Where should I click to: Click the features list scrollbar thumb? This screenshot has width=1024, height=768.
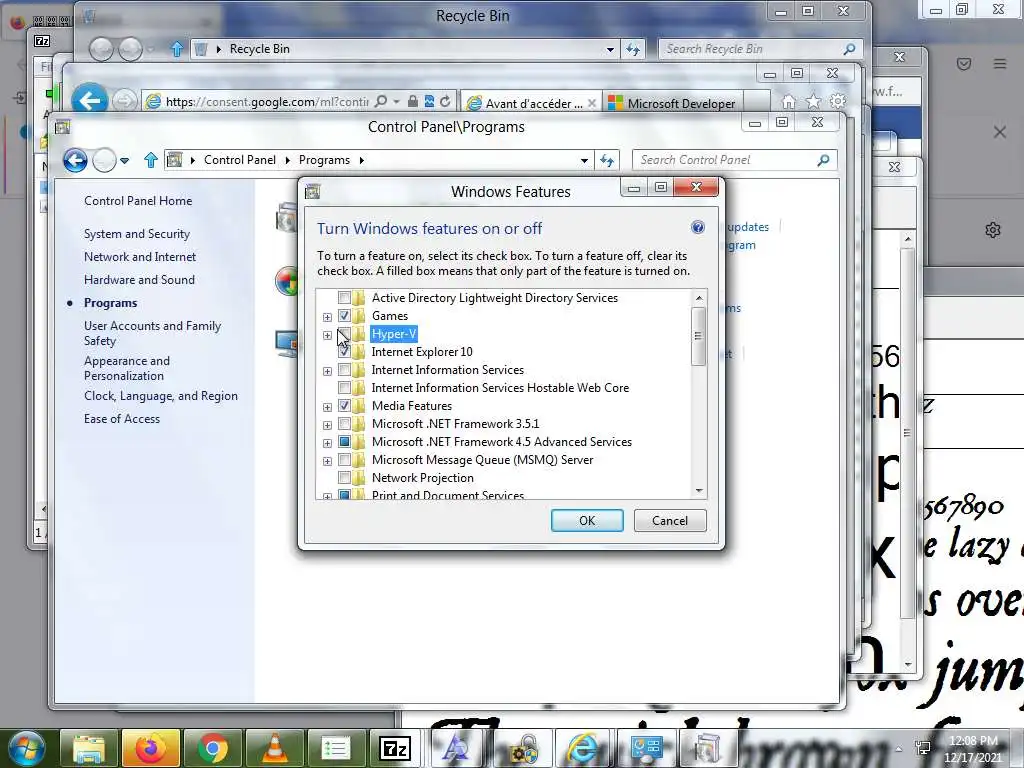[698, 336]
